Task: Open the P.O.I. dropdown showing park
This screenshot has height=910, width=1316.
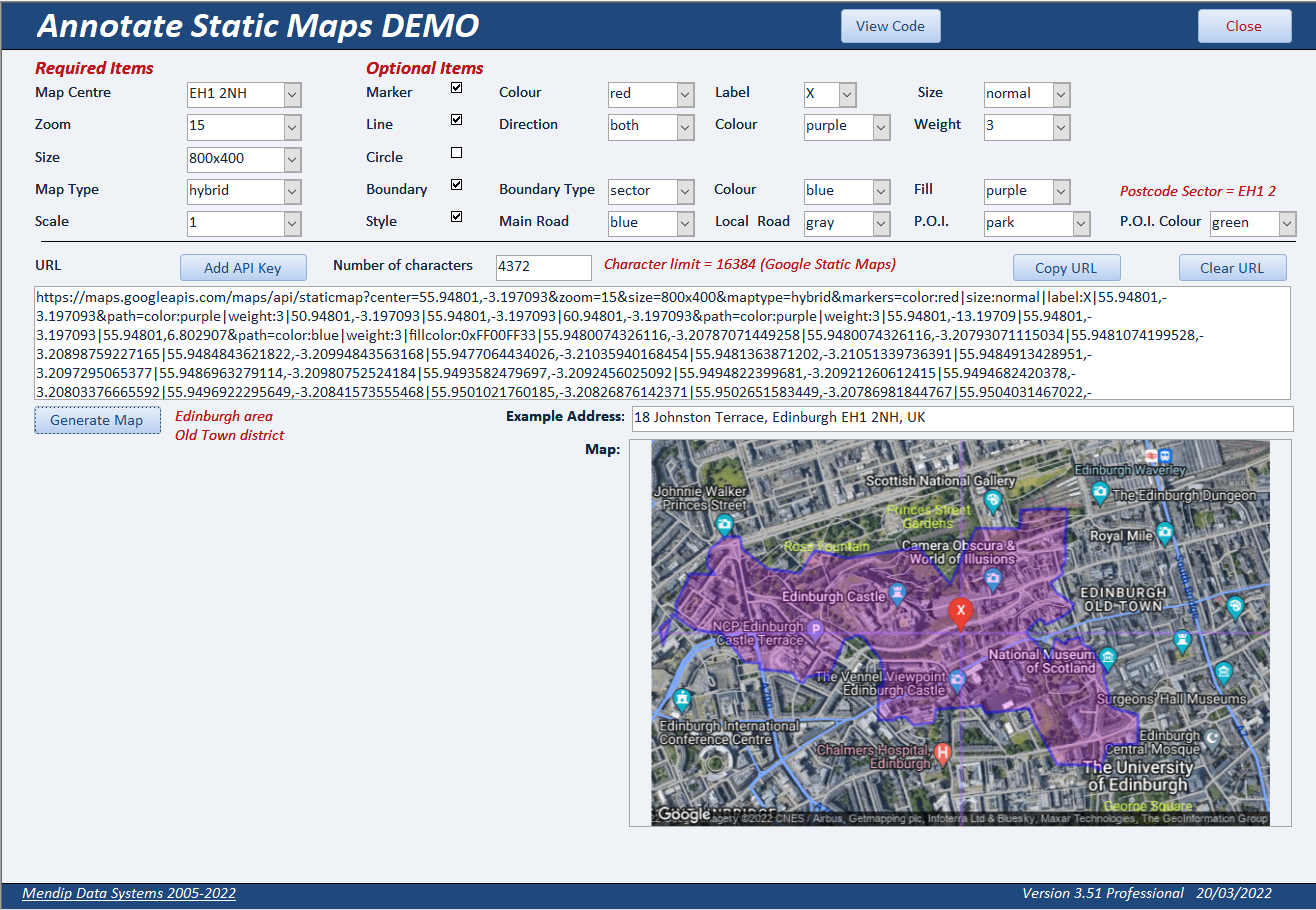Action: [1081, 223]
